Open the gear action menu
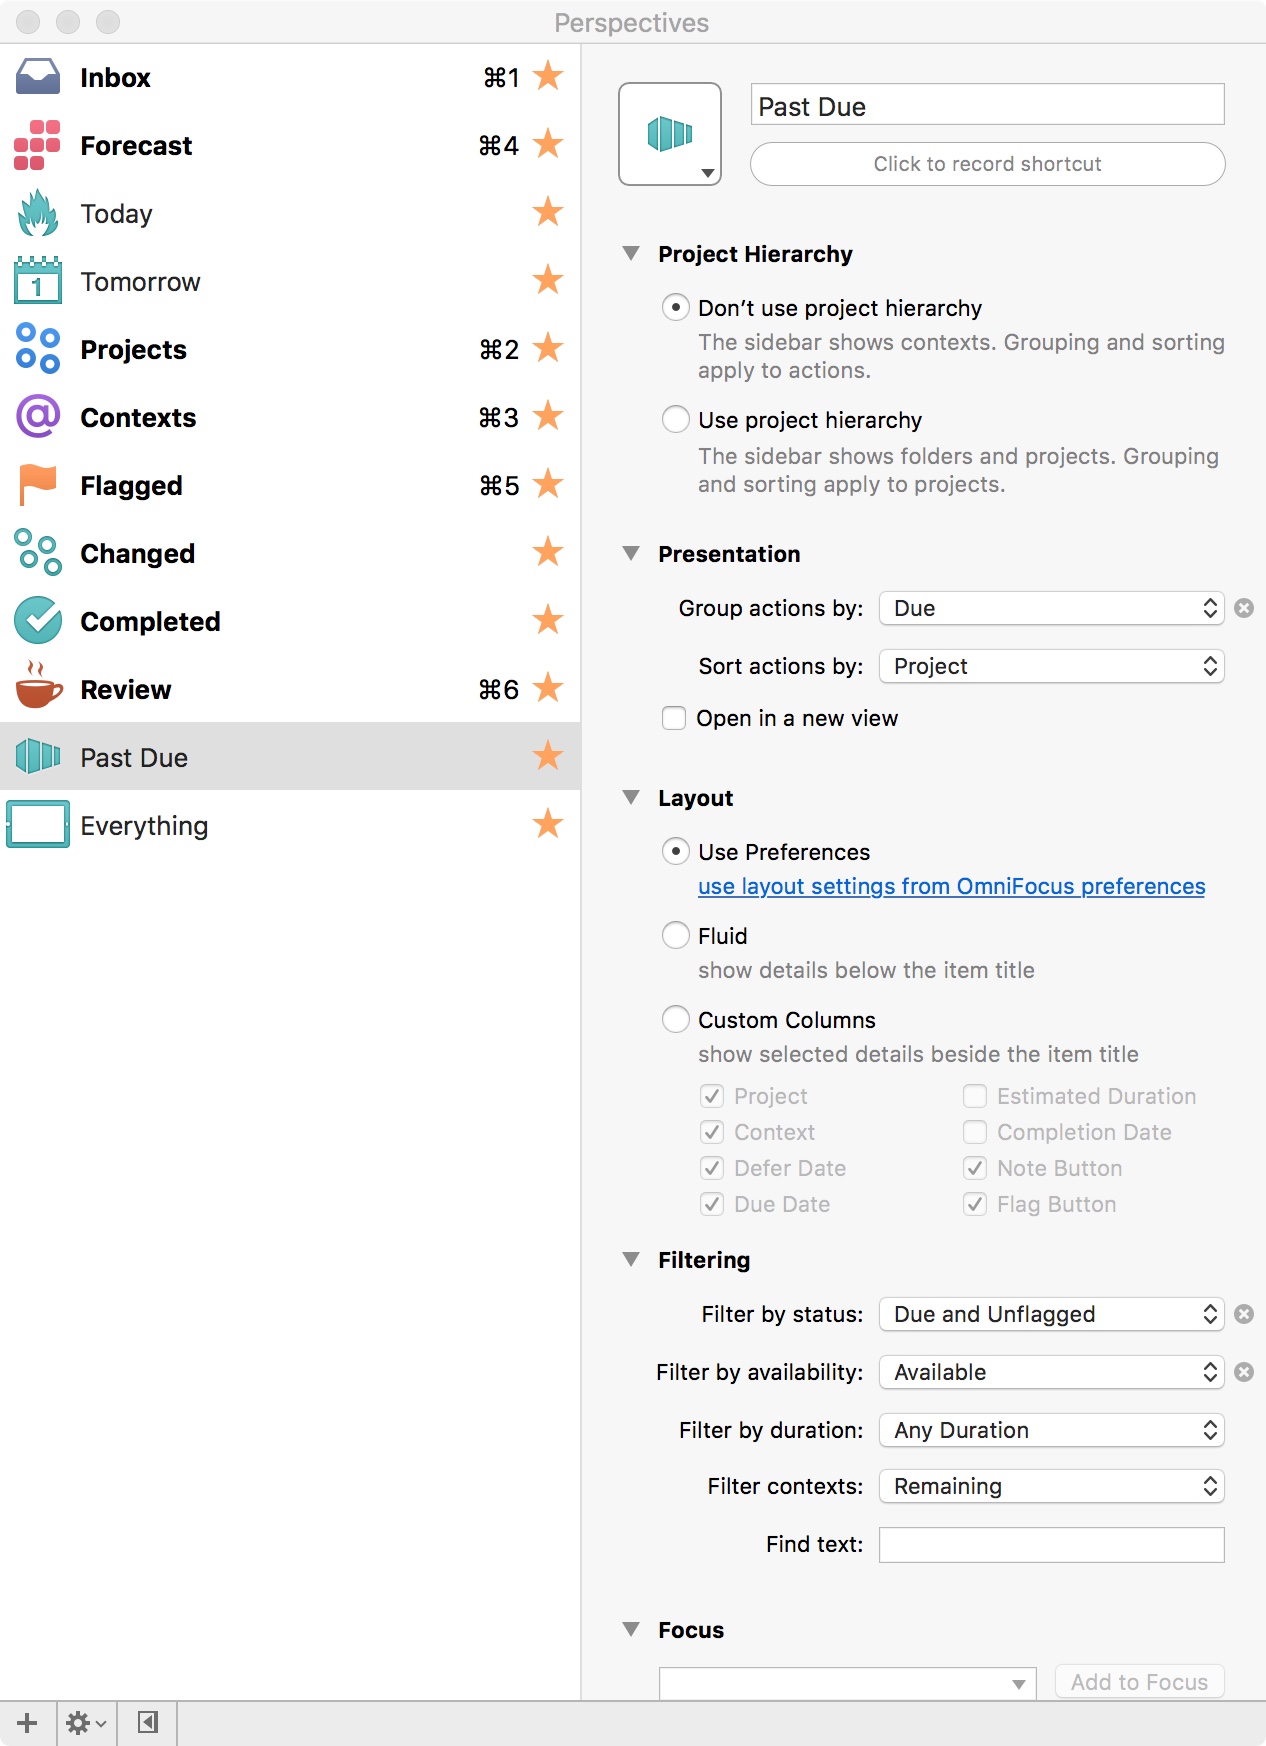Viewport: 1266px width, 1746px height. click(86, 1723)
